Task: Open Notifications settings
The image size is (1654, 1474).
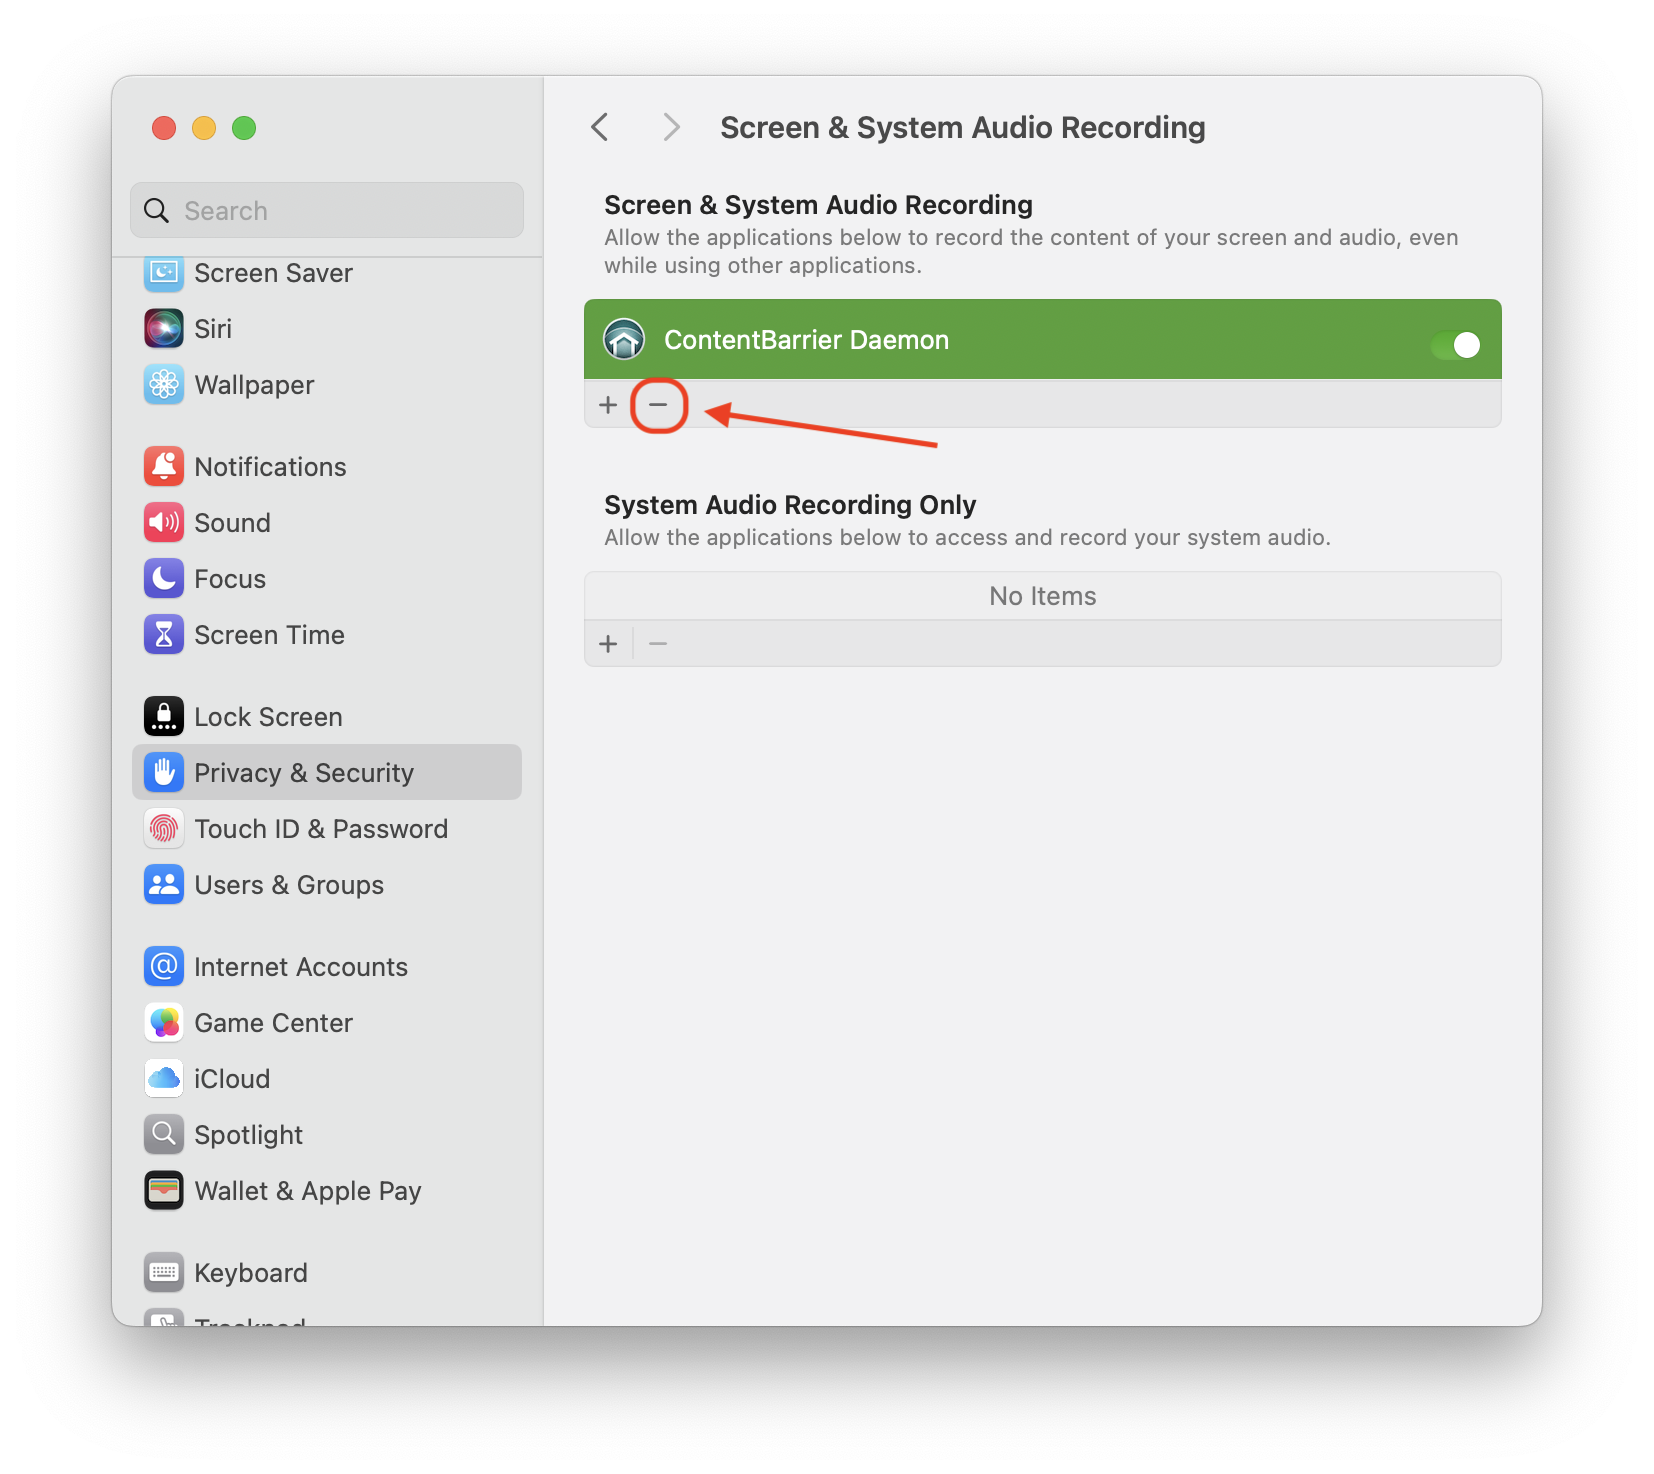Action: click(x=270, y=466)
